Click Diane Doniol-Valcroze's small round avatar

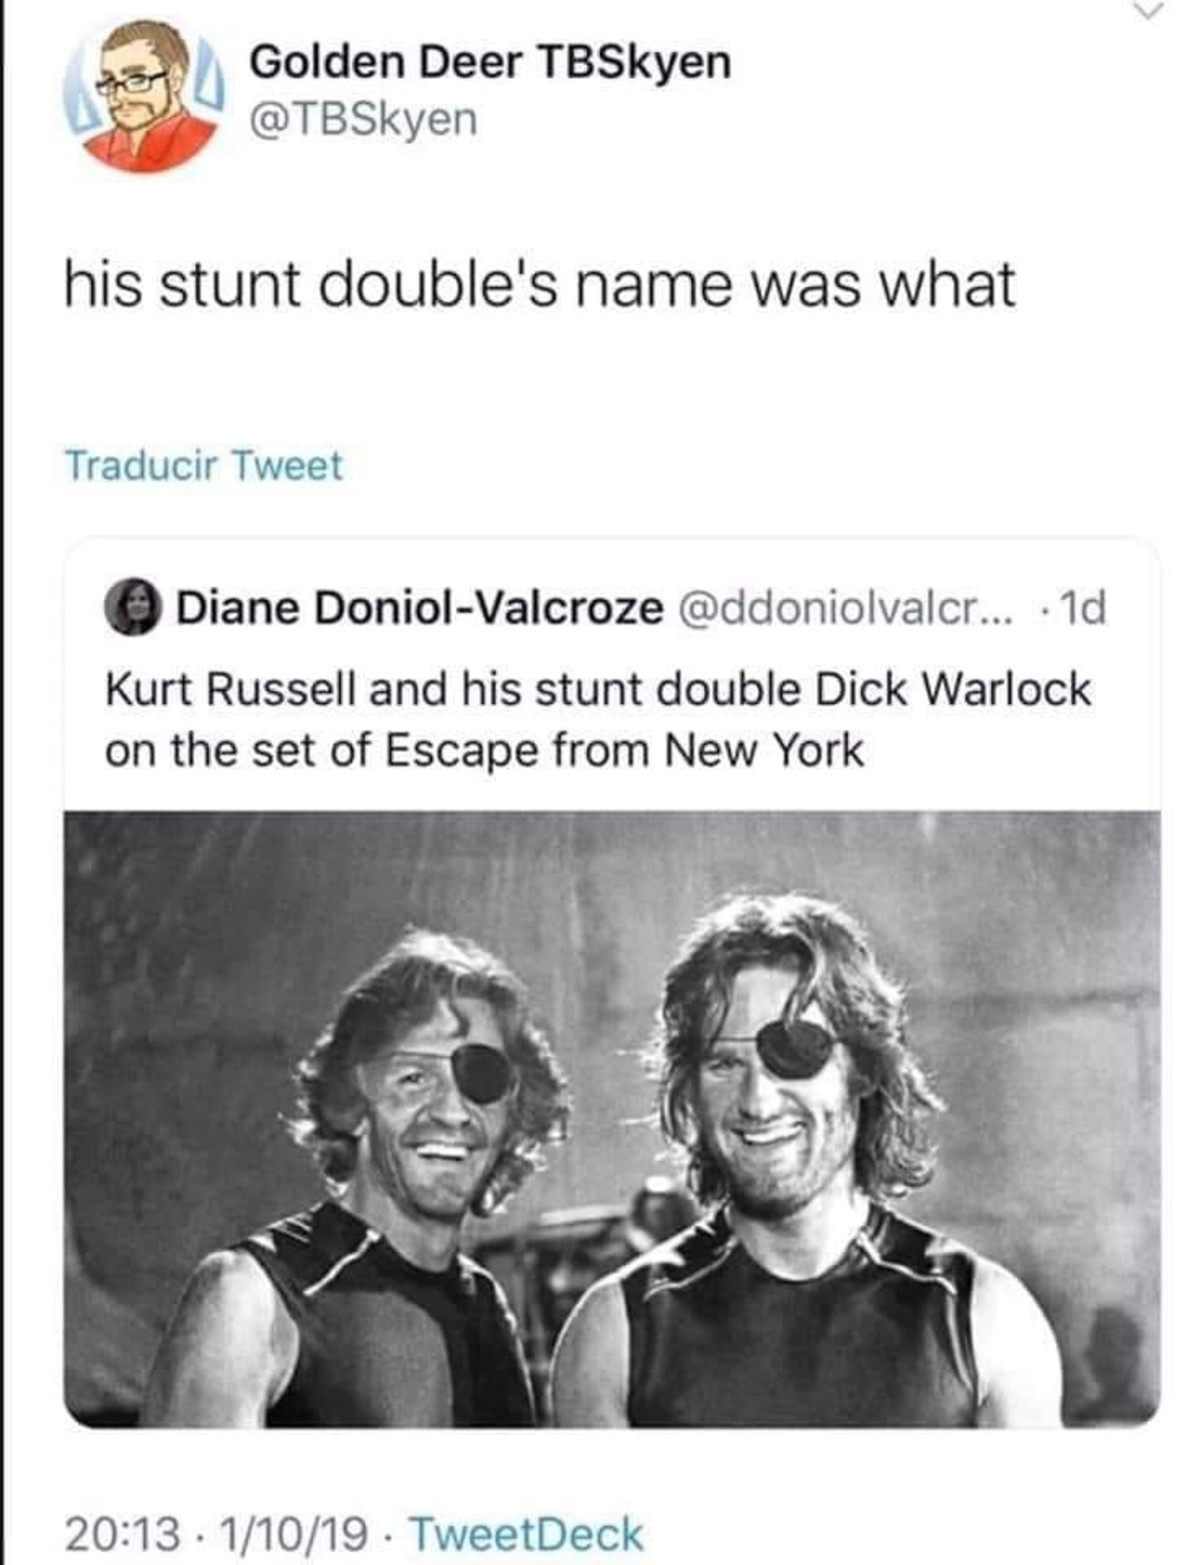click(134, 607)
